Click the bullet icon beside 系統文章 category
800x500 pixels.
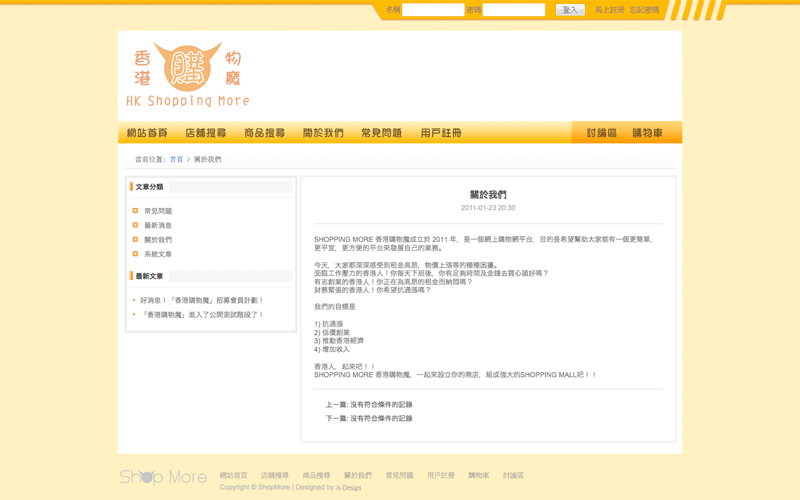[x=135, y=254]
